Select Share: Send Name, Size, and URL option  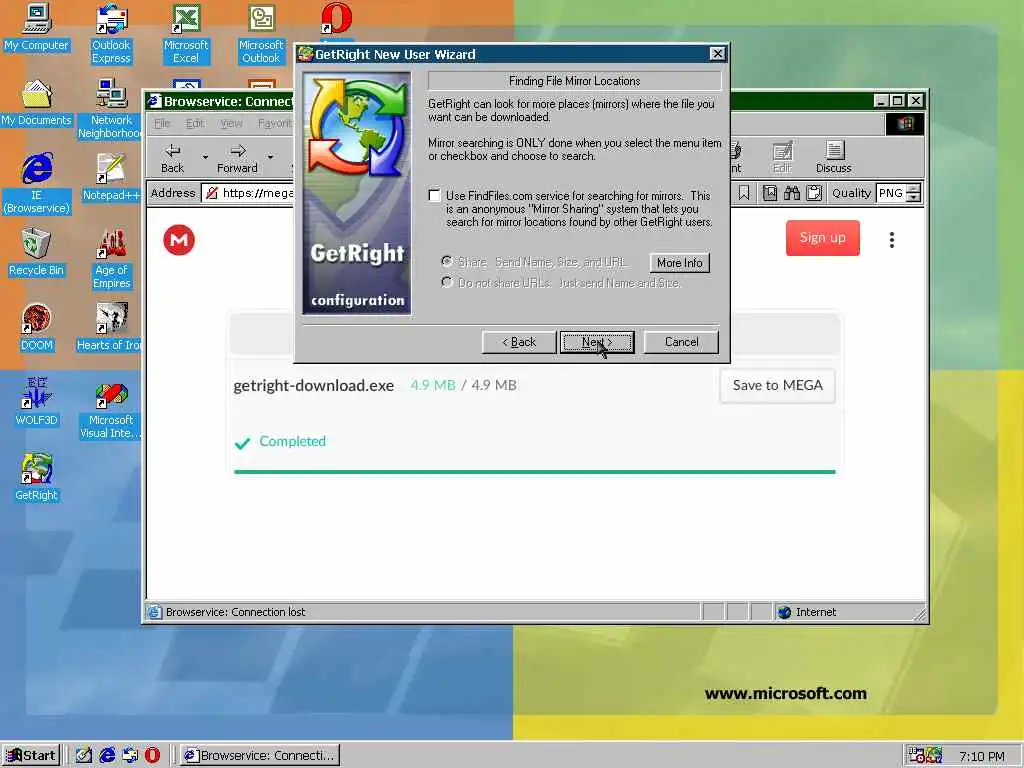(447, 262)
